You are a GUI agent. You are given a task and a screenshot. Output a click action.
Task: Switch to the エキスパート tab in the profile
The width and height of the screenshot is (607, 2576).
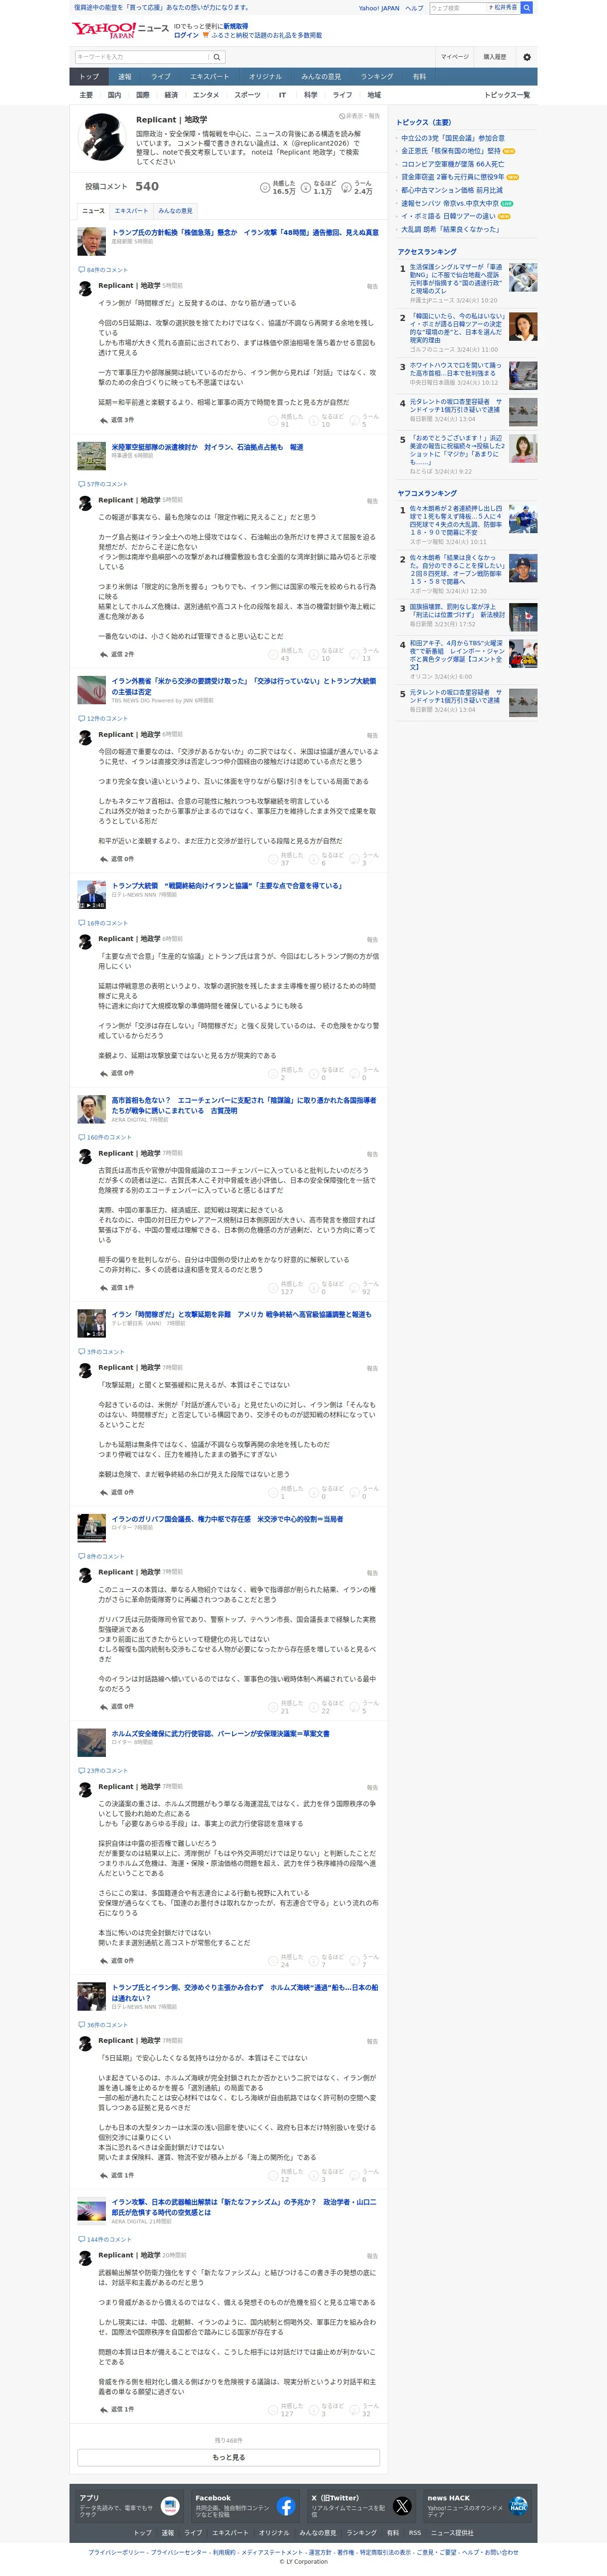coord(131,211)
